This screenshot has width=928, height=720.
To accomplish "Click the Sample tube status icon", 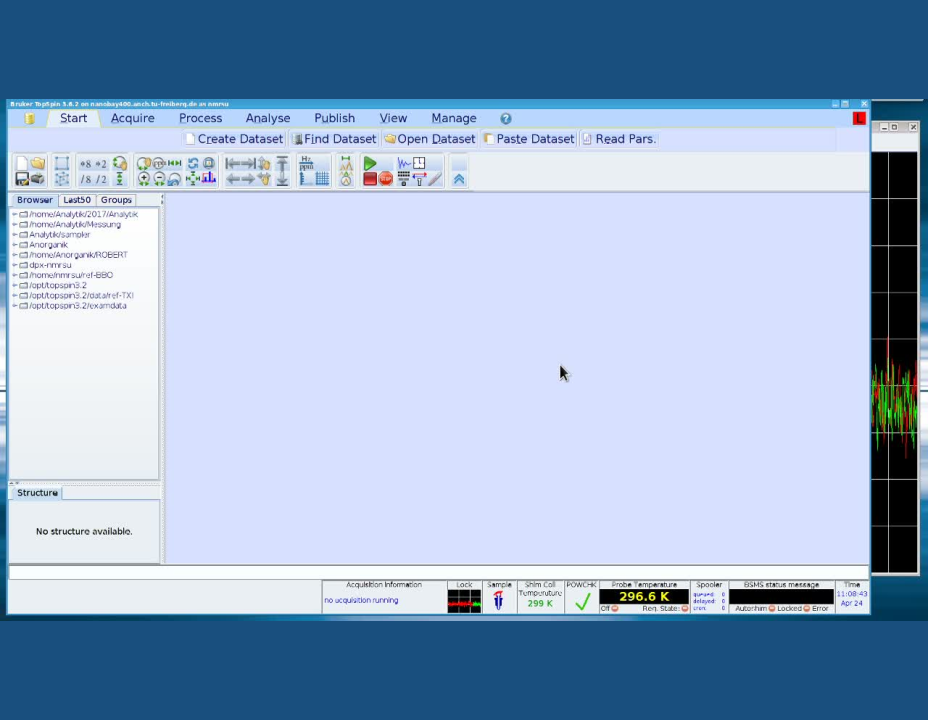I will [498, 600].
